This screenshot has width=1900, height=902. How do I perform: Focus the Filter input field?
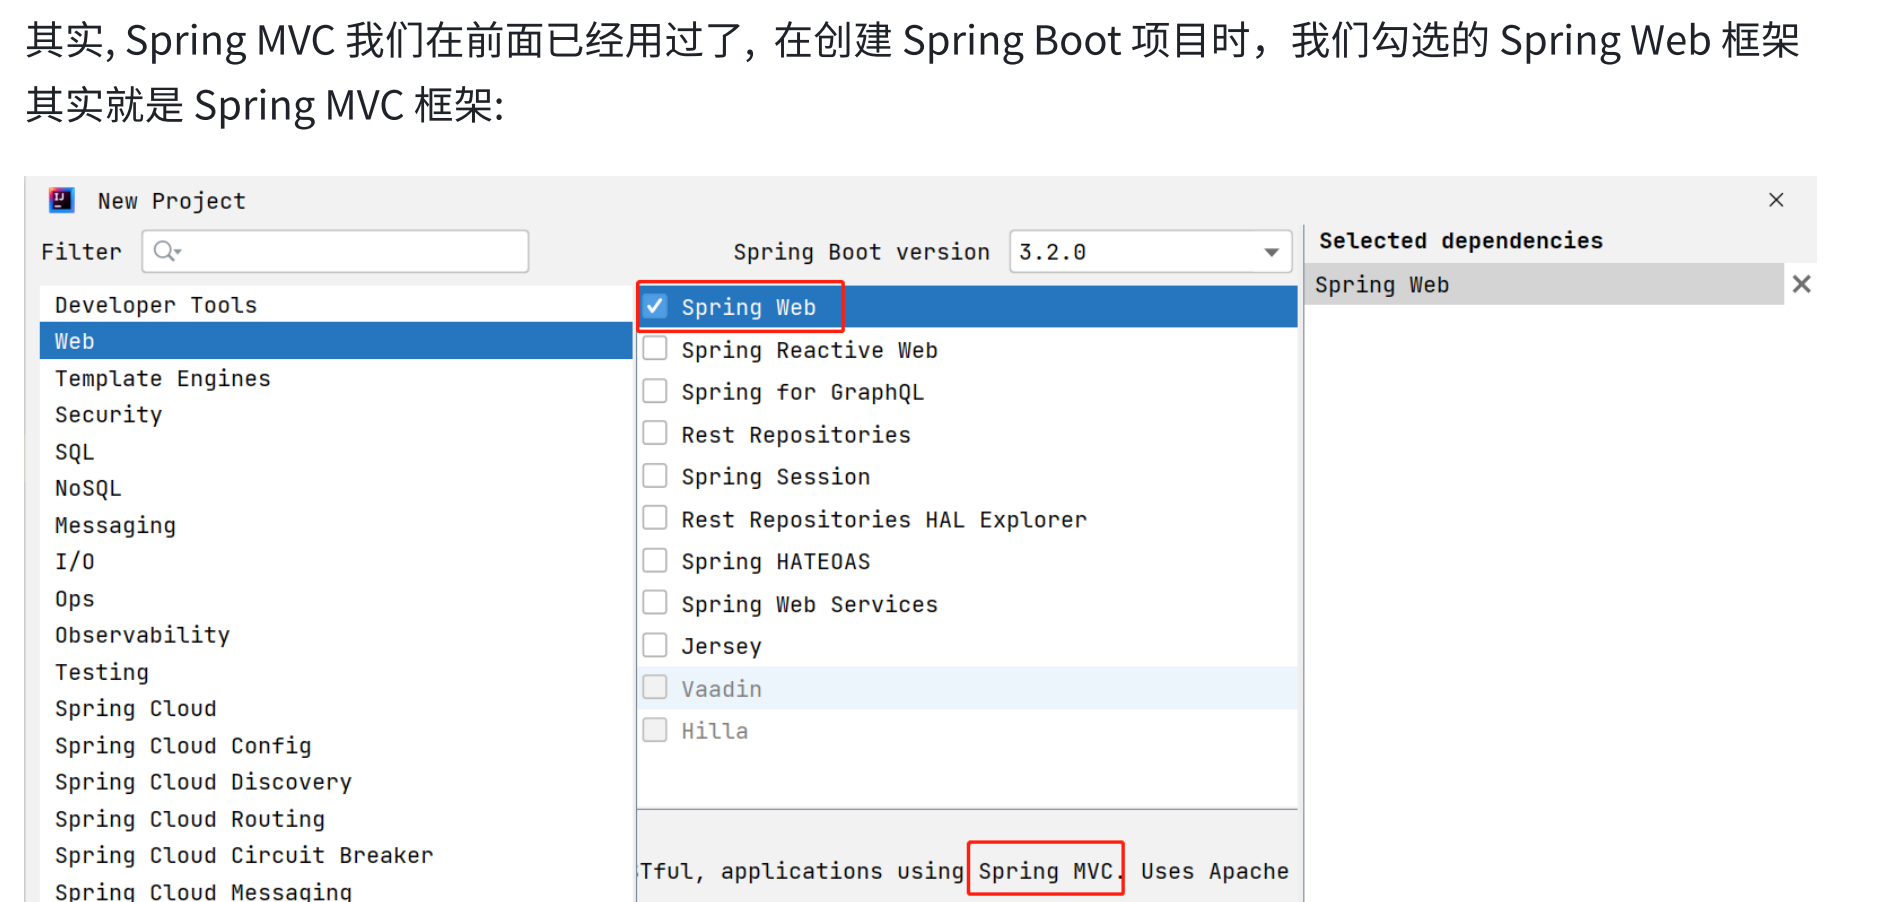point(335,251)
